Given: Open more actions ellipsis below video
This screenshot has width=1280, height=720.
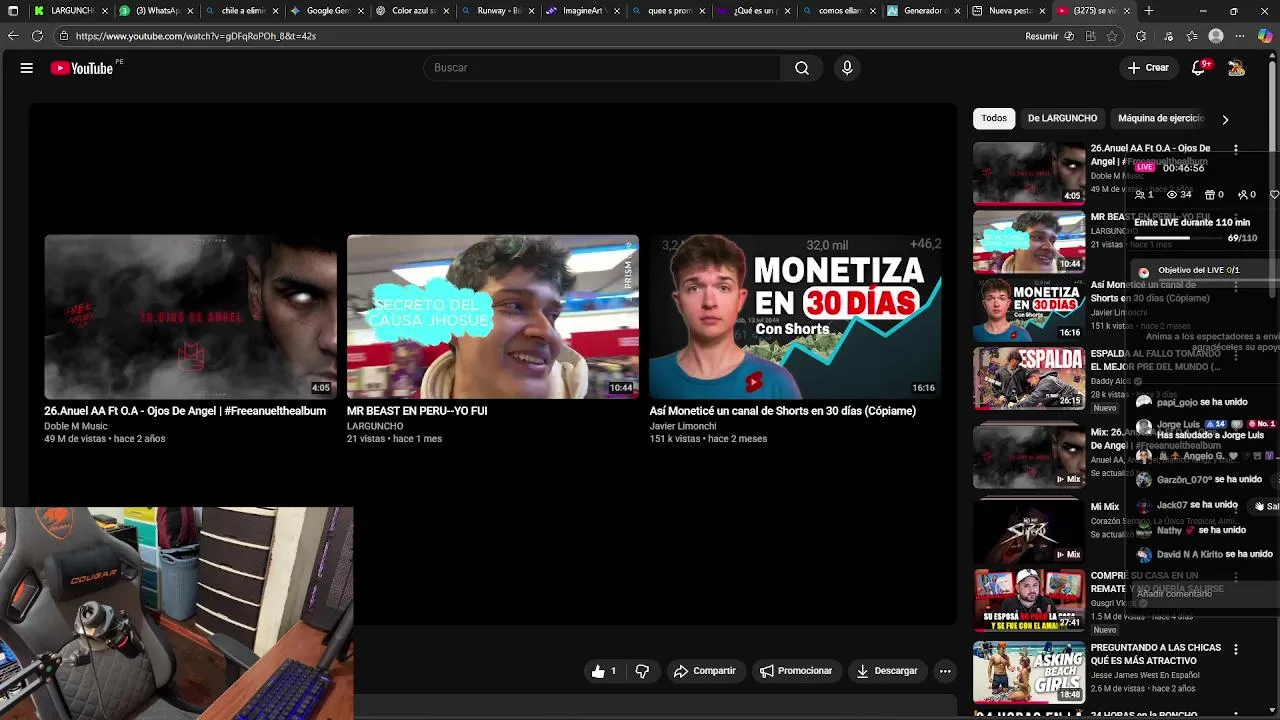Looking at the screenshot, I should point(945,671).
